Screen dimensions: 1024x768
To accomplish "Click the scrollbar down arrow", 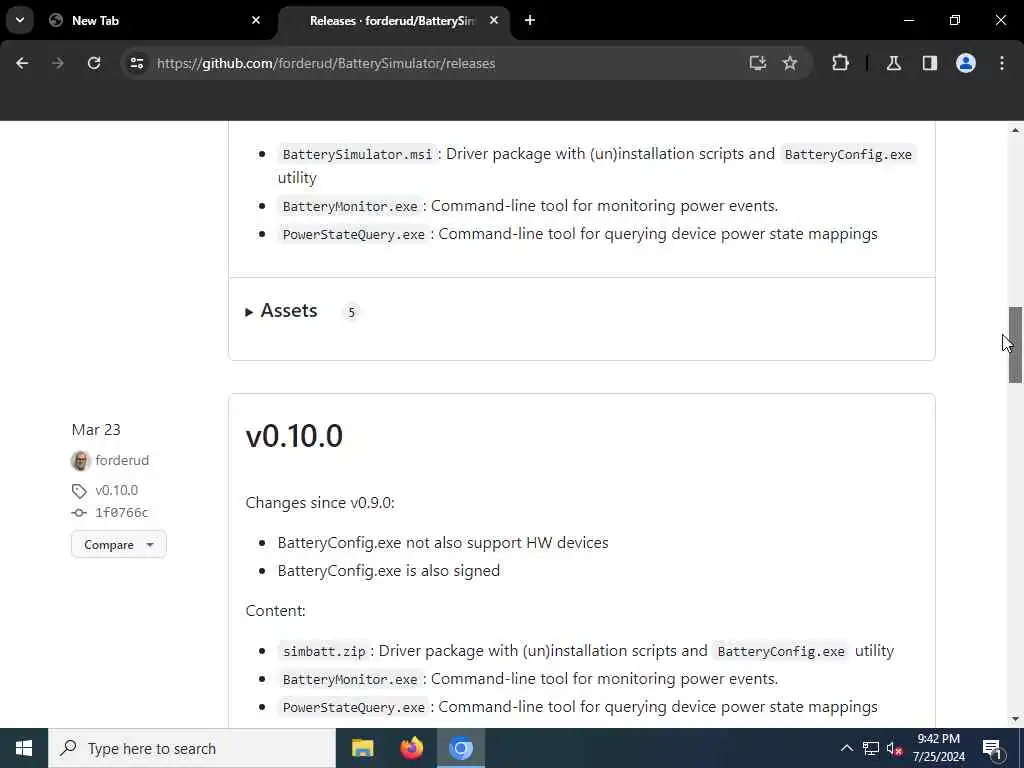I will tap(1015, 719).
